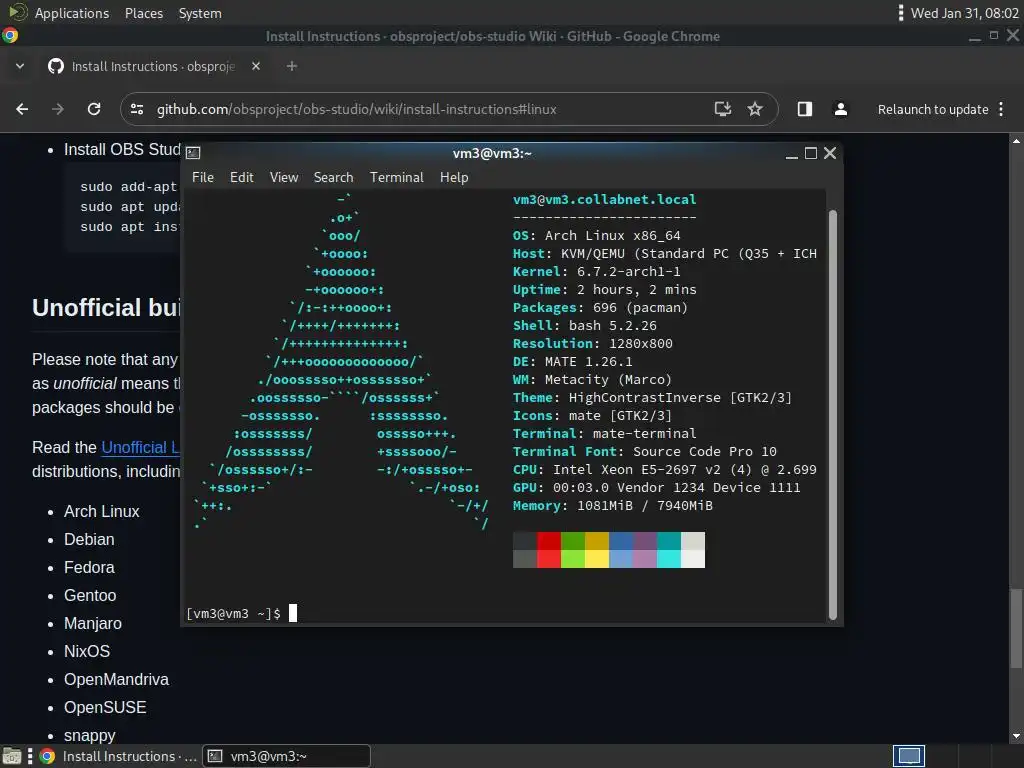
Task: Click OpenMandriva list item
Action: pyautogui.click(x=116, y=679)
